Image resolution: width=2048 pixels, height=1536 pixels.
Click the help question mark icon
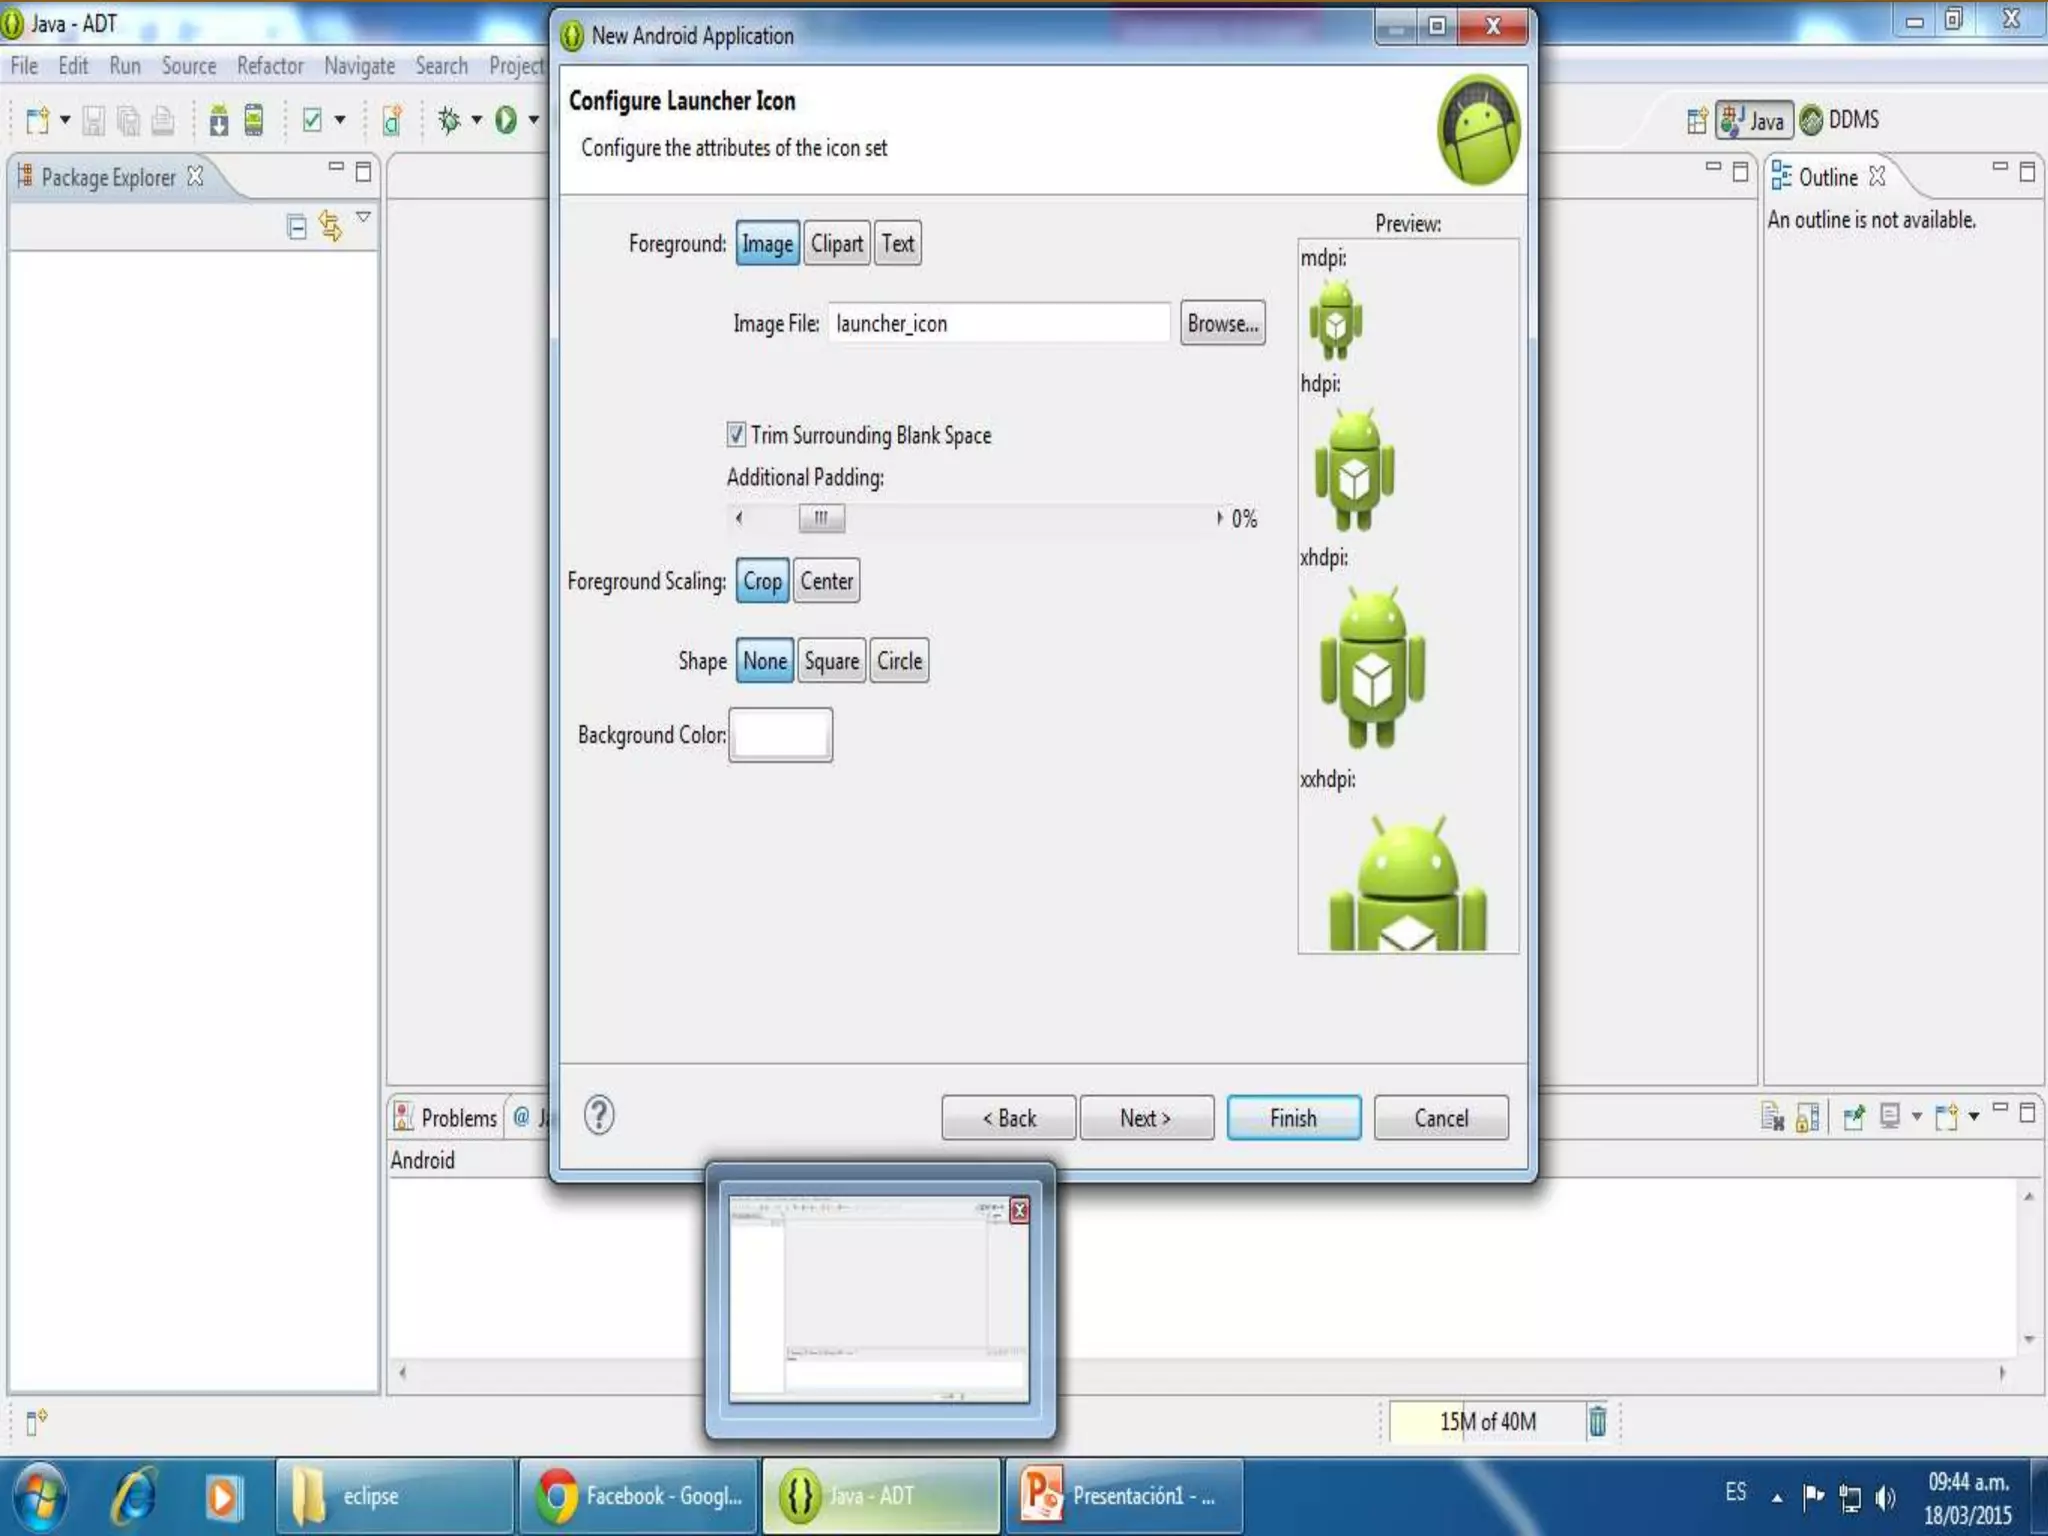point(599,1115)
